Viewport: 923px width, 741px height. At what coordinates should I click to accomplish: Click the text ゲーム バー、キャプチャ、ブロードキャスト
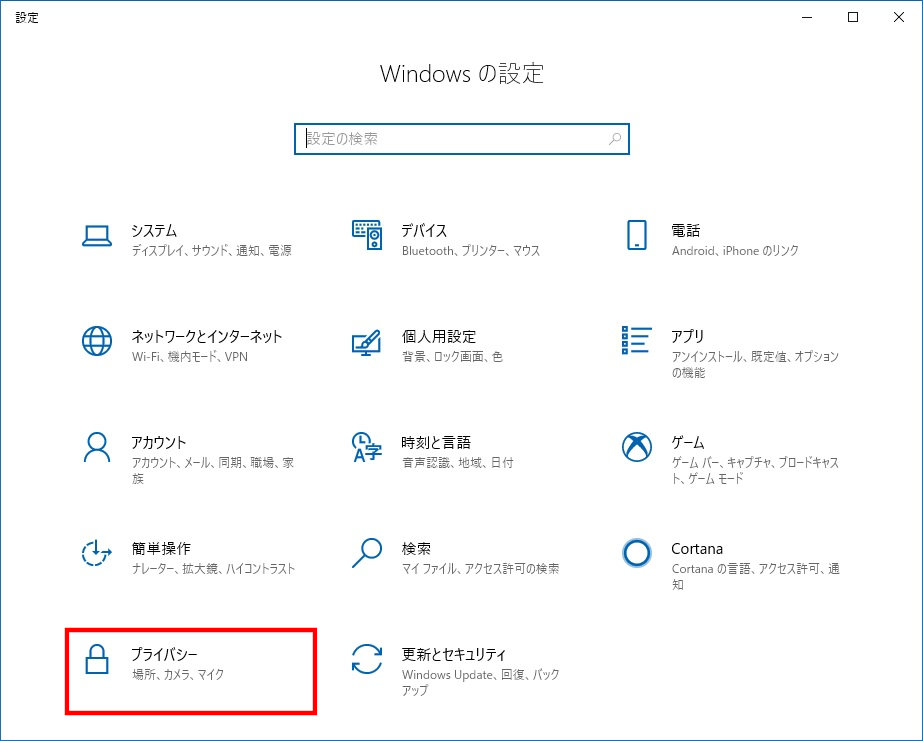point(755,470)
